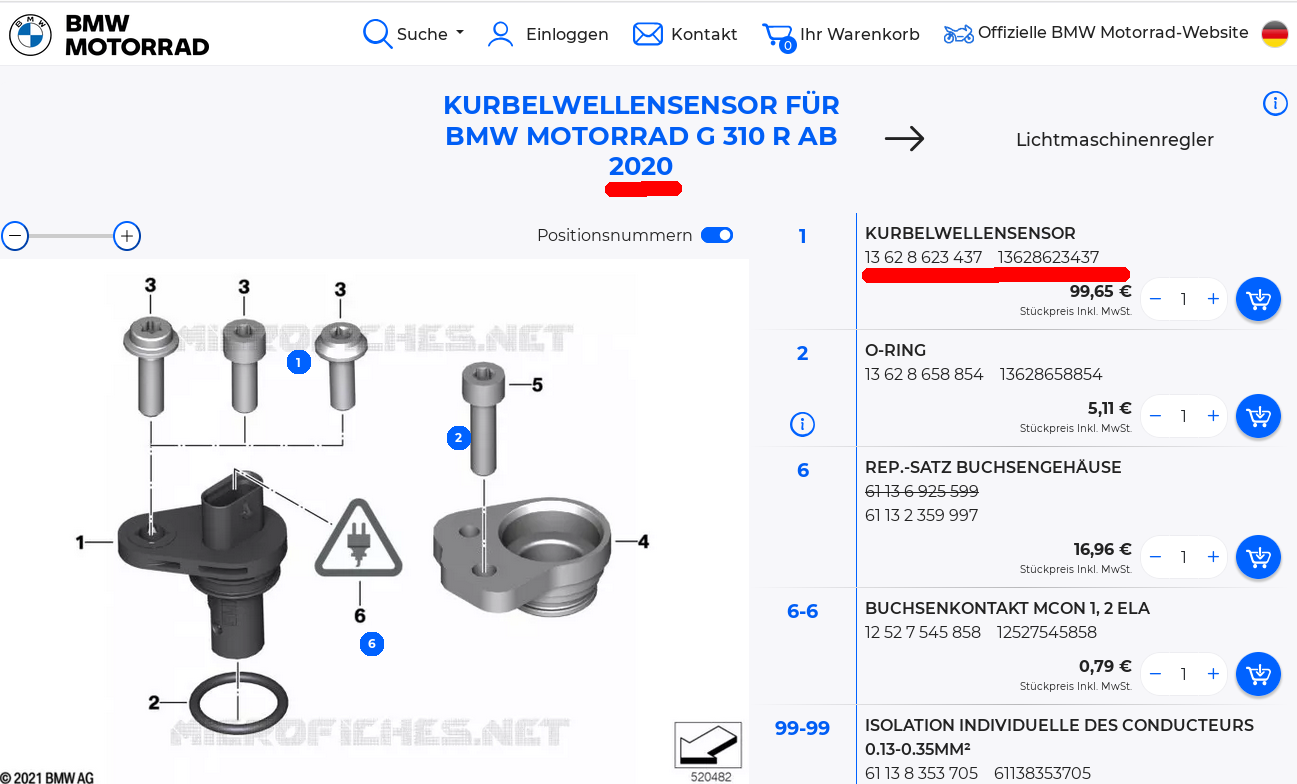Decrease quantity for Rep.-Satz Buchsengehäuse
The width and height of the screenshot is (1297, 784).
click(x=1155, y=557)
